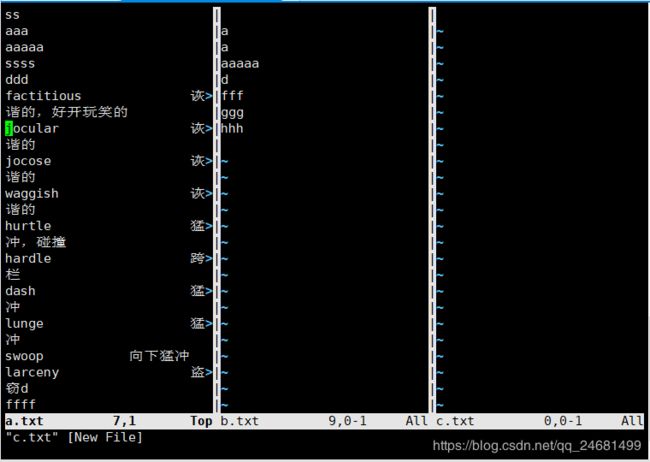650x462 pixels.
Task: Click the green cursor block on jocular
Action: [x=9, y=129]
